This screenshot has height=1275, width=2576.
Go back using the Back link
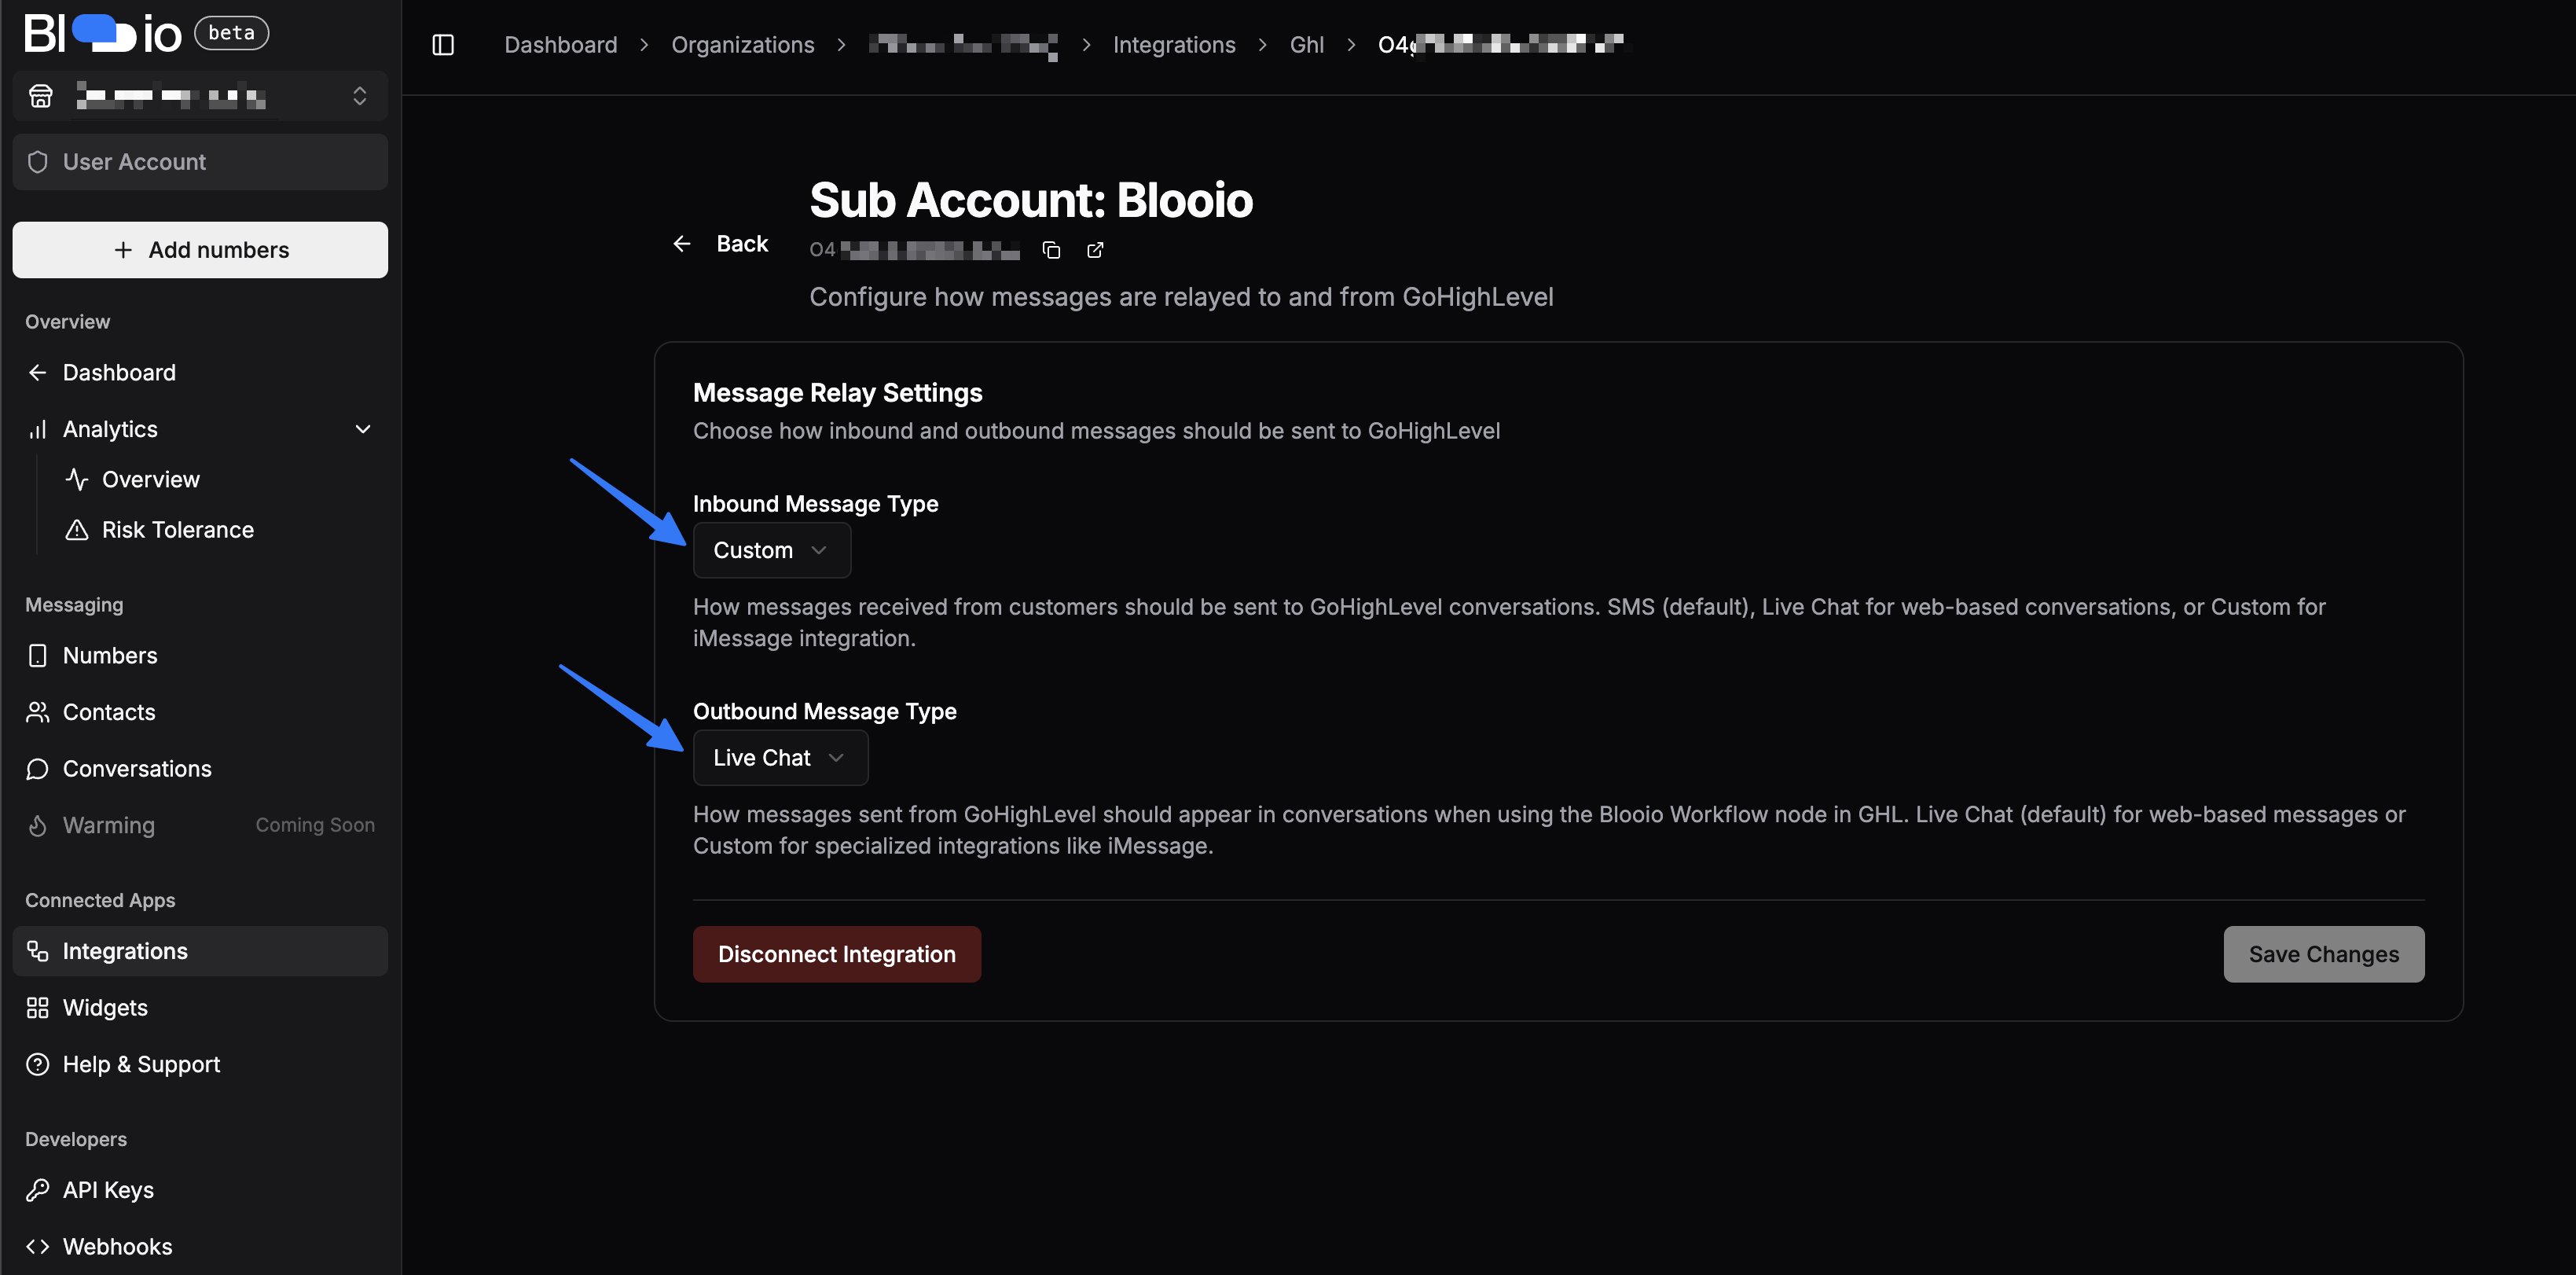click(x=720, y=243)
